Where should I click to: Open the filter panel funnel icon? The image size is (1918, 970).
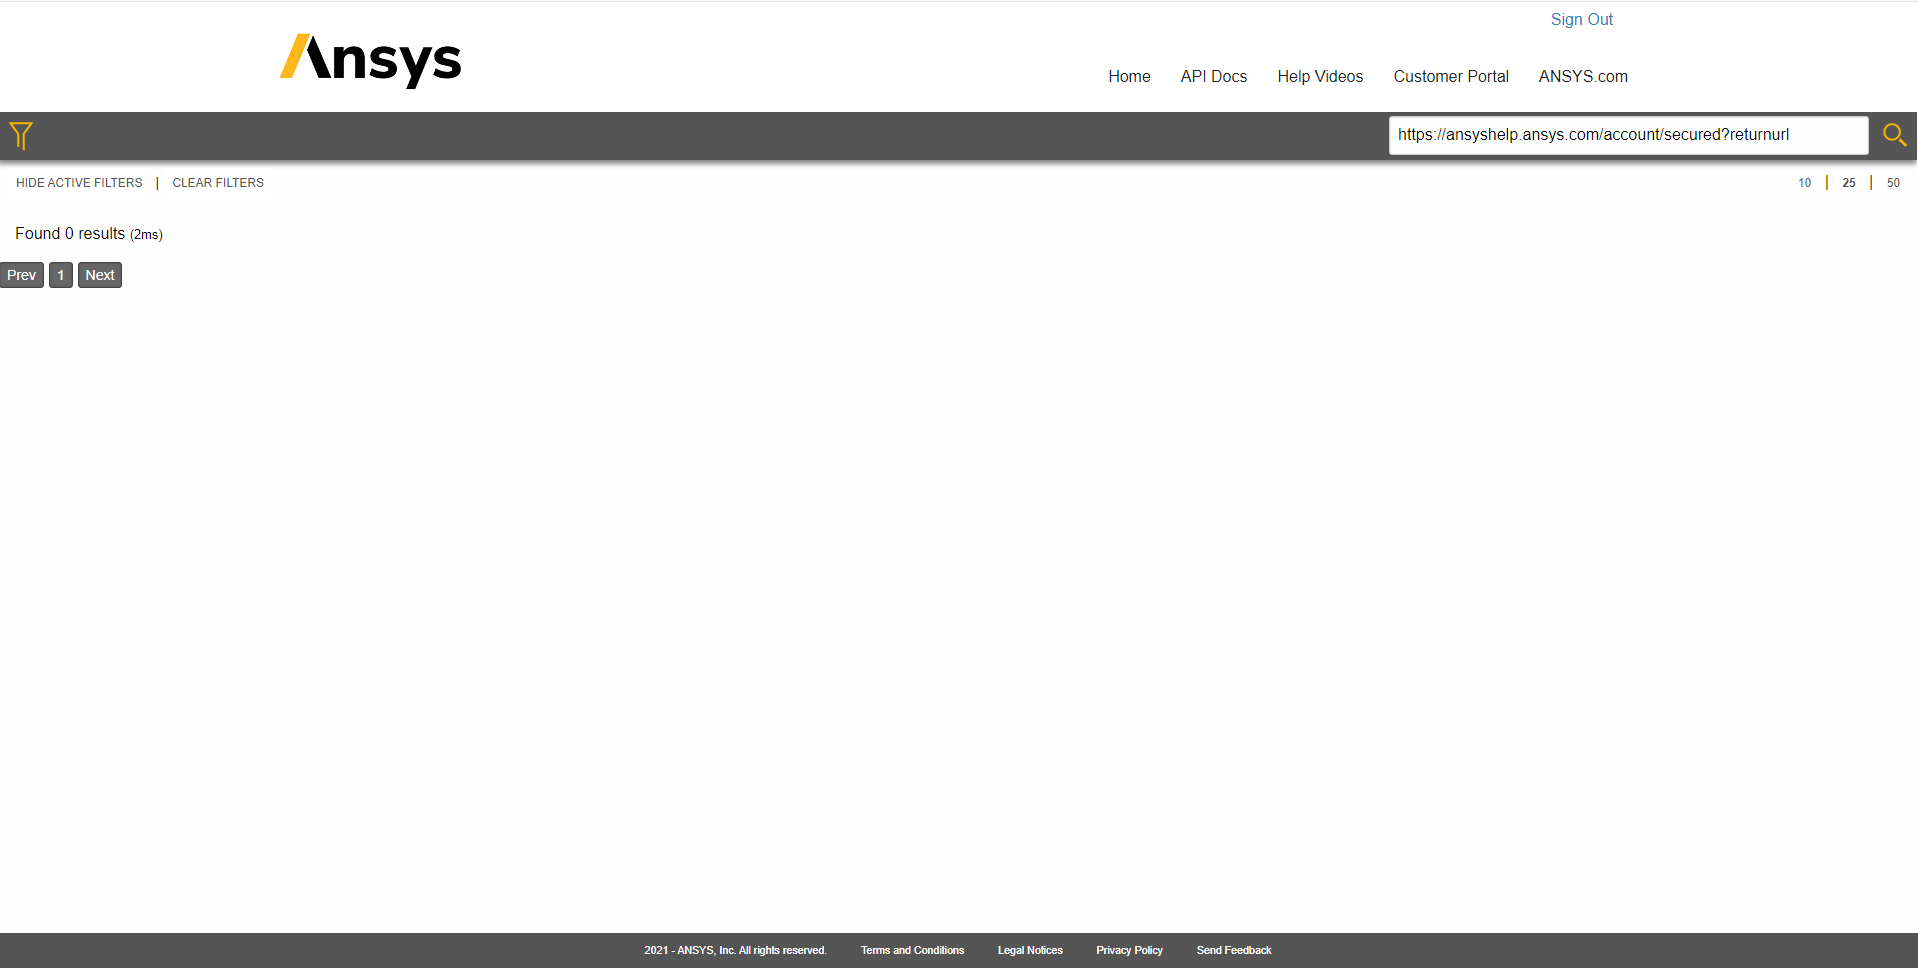tap(21, 135)
